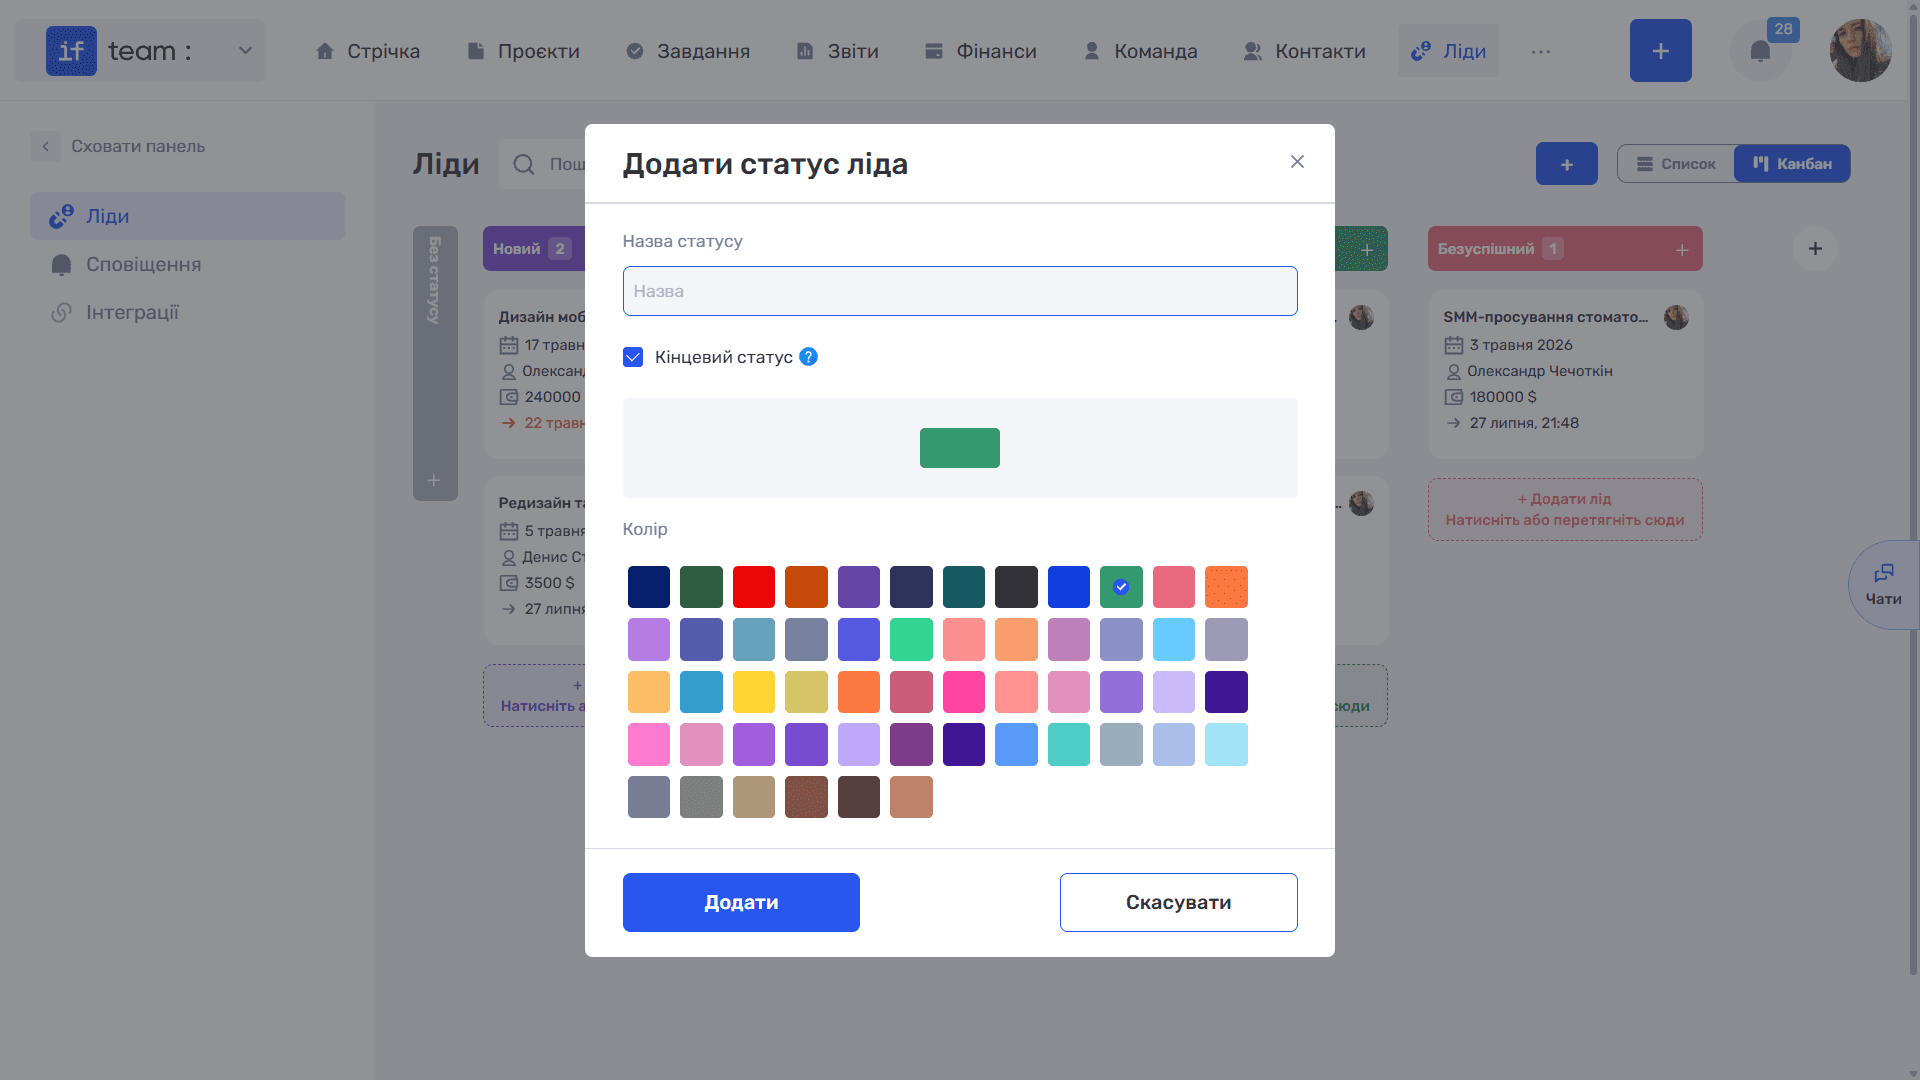Click the Скасувати button
This screenshot has height=1080, width=1920.
tap(1179, 902)
